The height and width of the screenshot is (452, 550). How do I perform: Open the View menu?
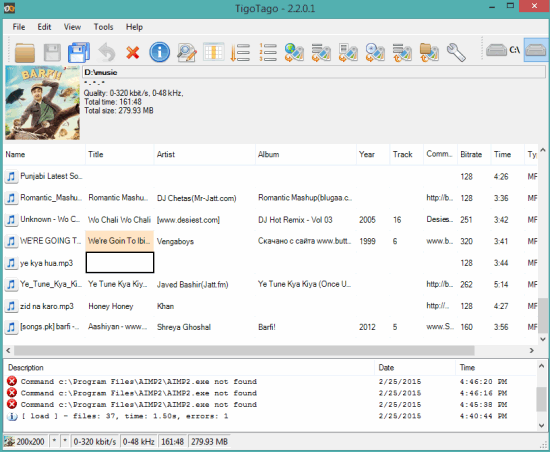tap(72, 27)
